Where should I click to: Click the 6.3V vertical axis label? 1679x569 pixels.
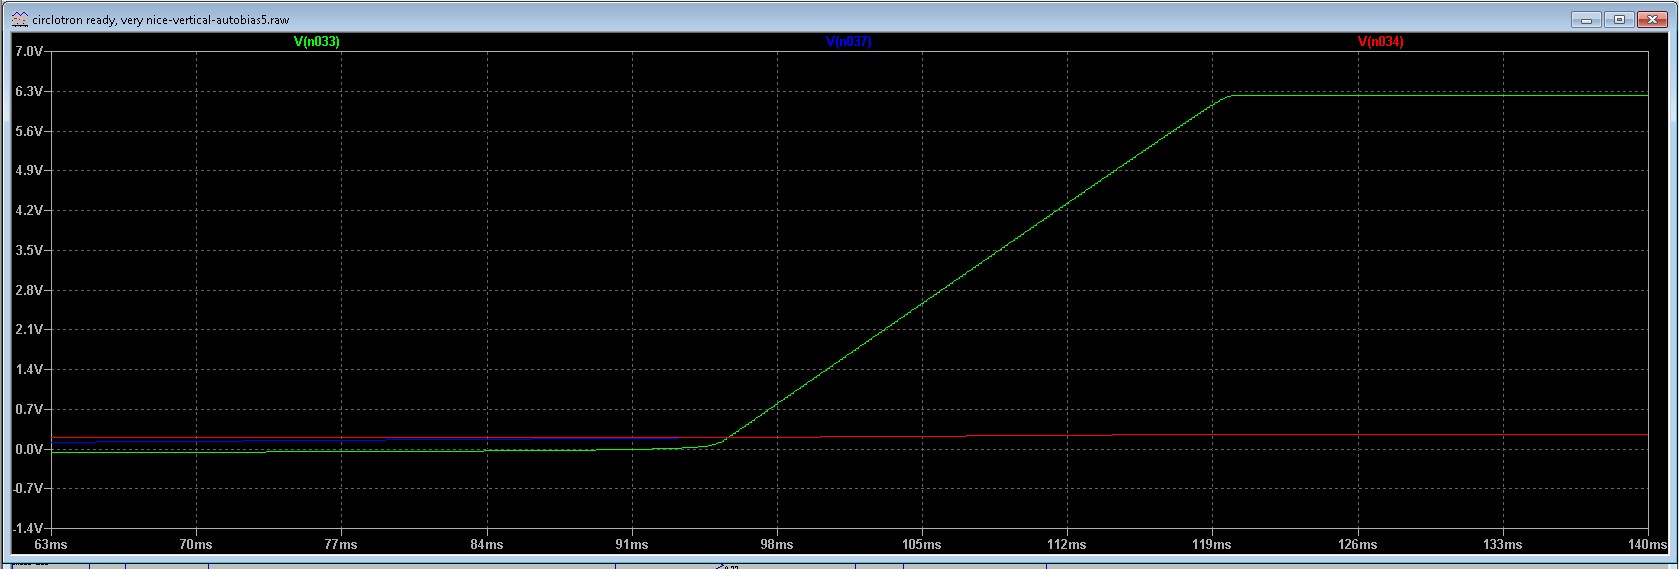click(28, 91)
